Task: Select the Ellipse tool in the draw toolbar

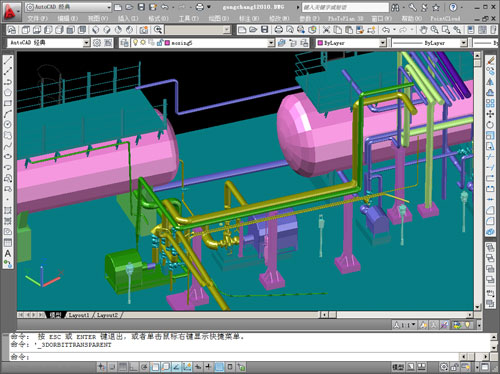Action: pos(8,156)
